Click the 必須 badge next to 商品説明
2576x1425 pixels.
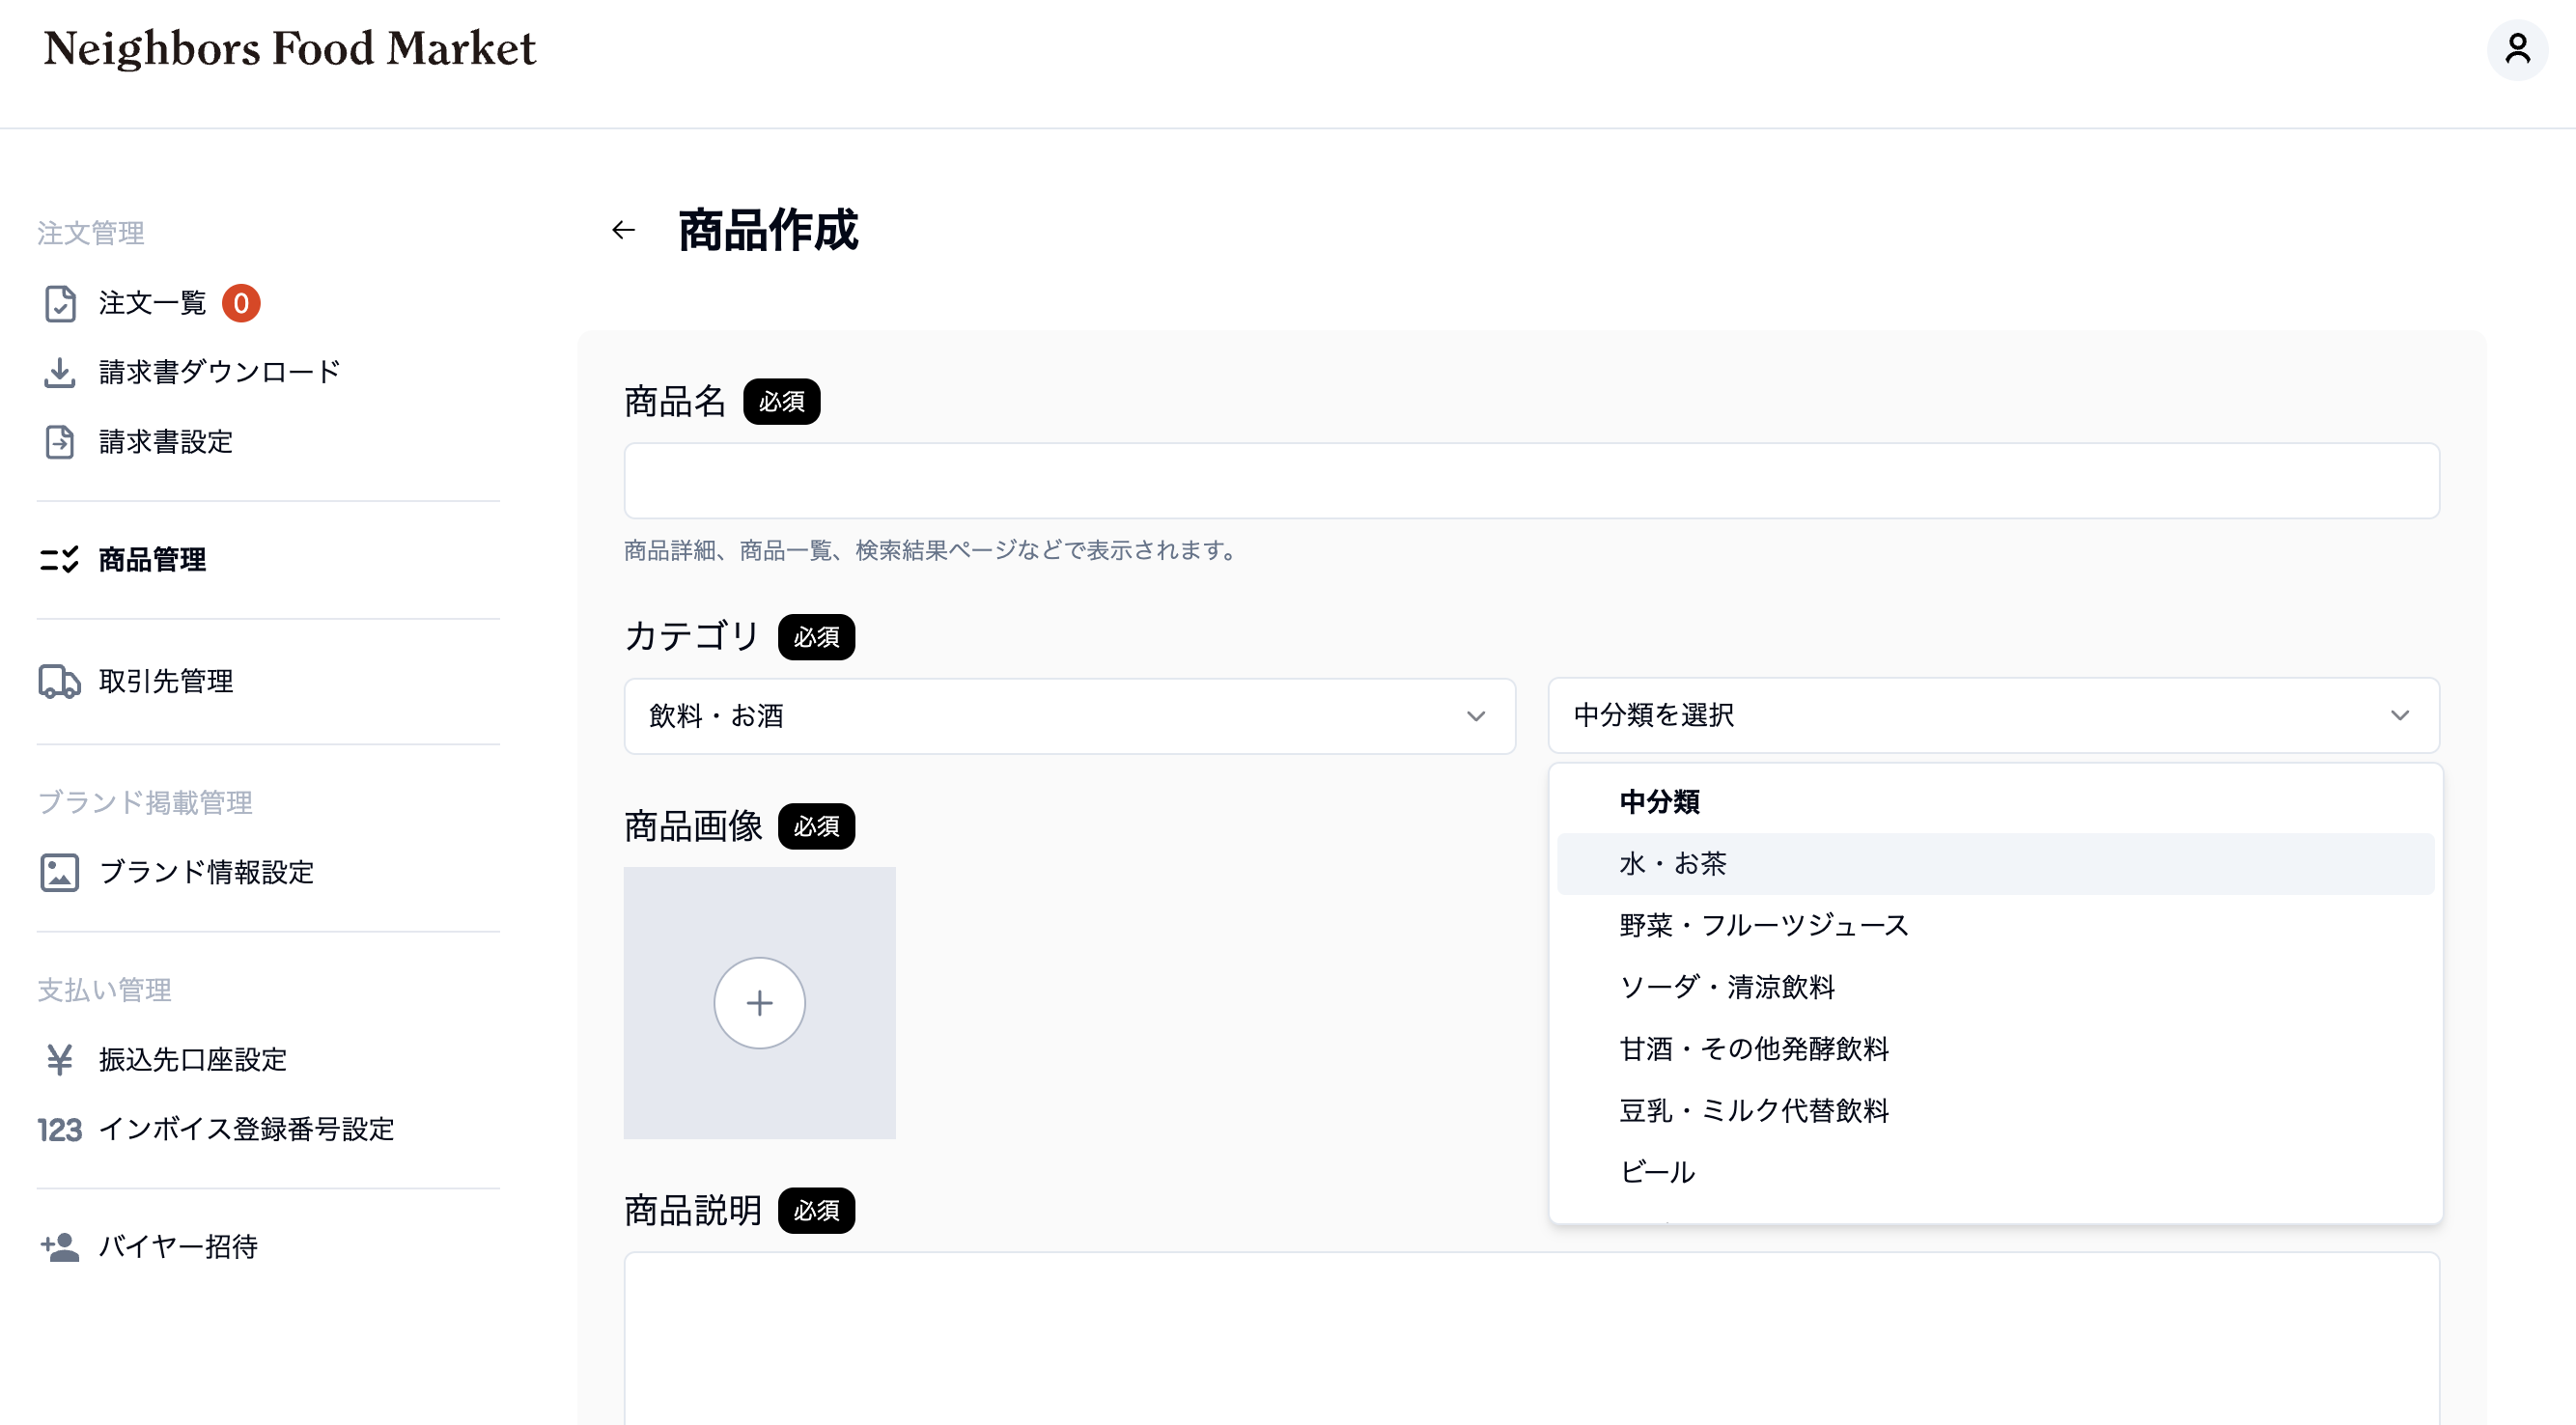click(x=816, y=1210)
